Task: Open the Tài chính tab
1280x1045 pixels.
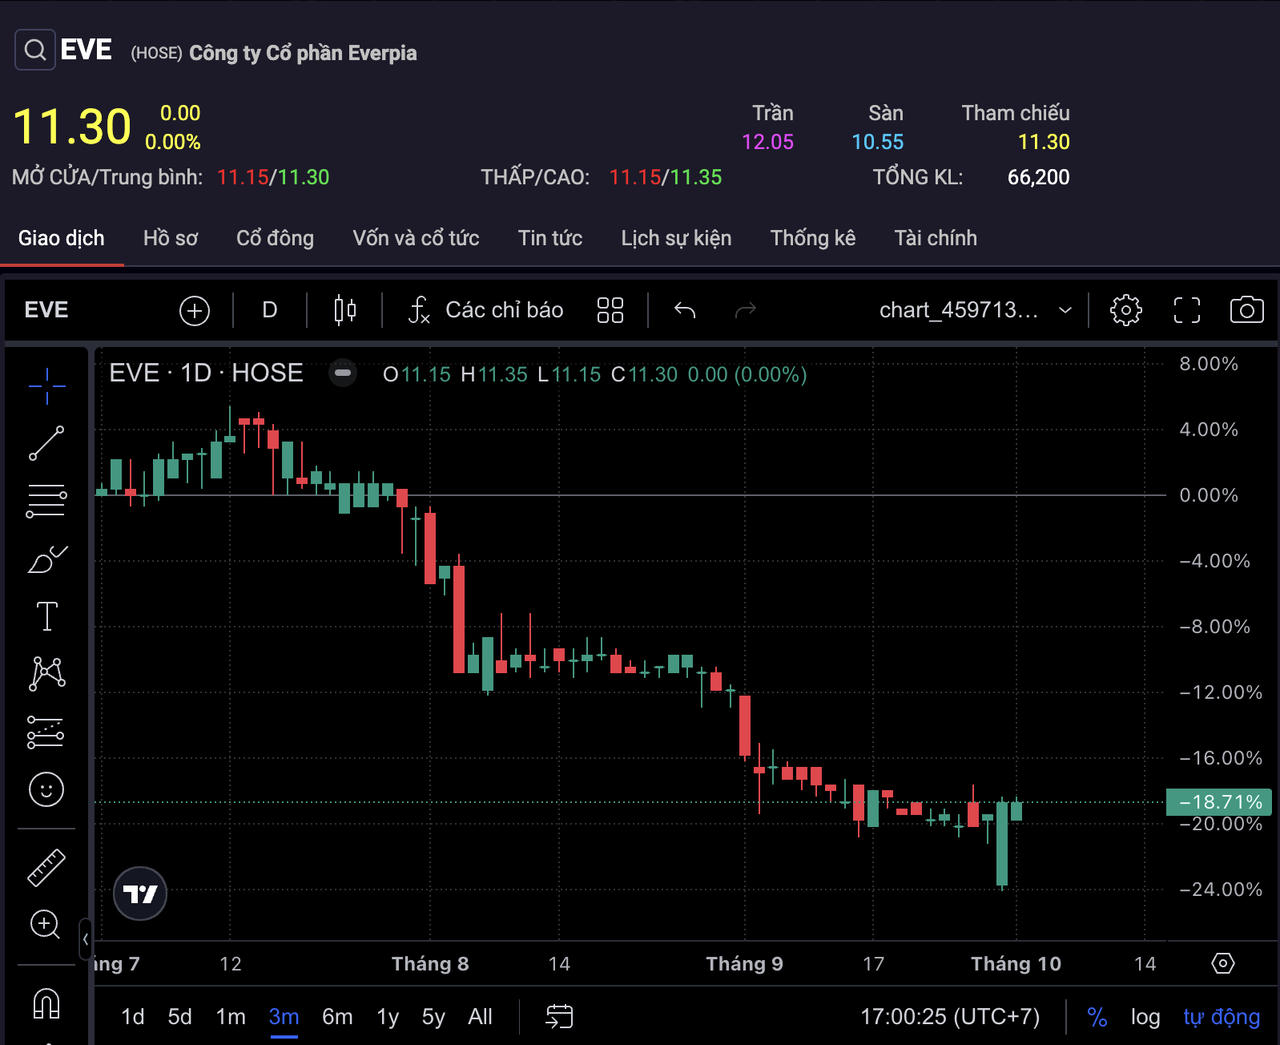Action: (935, 238)
